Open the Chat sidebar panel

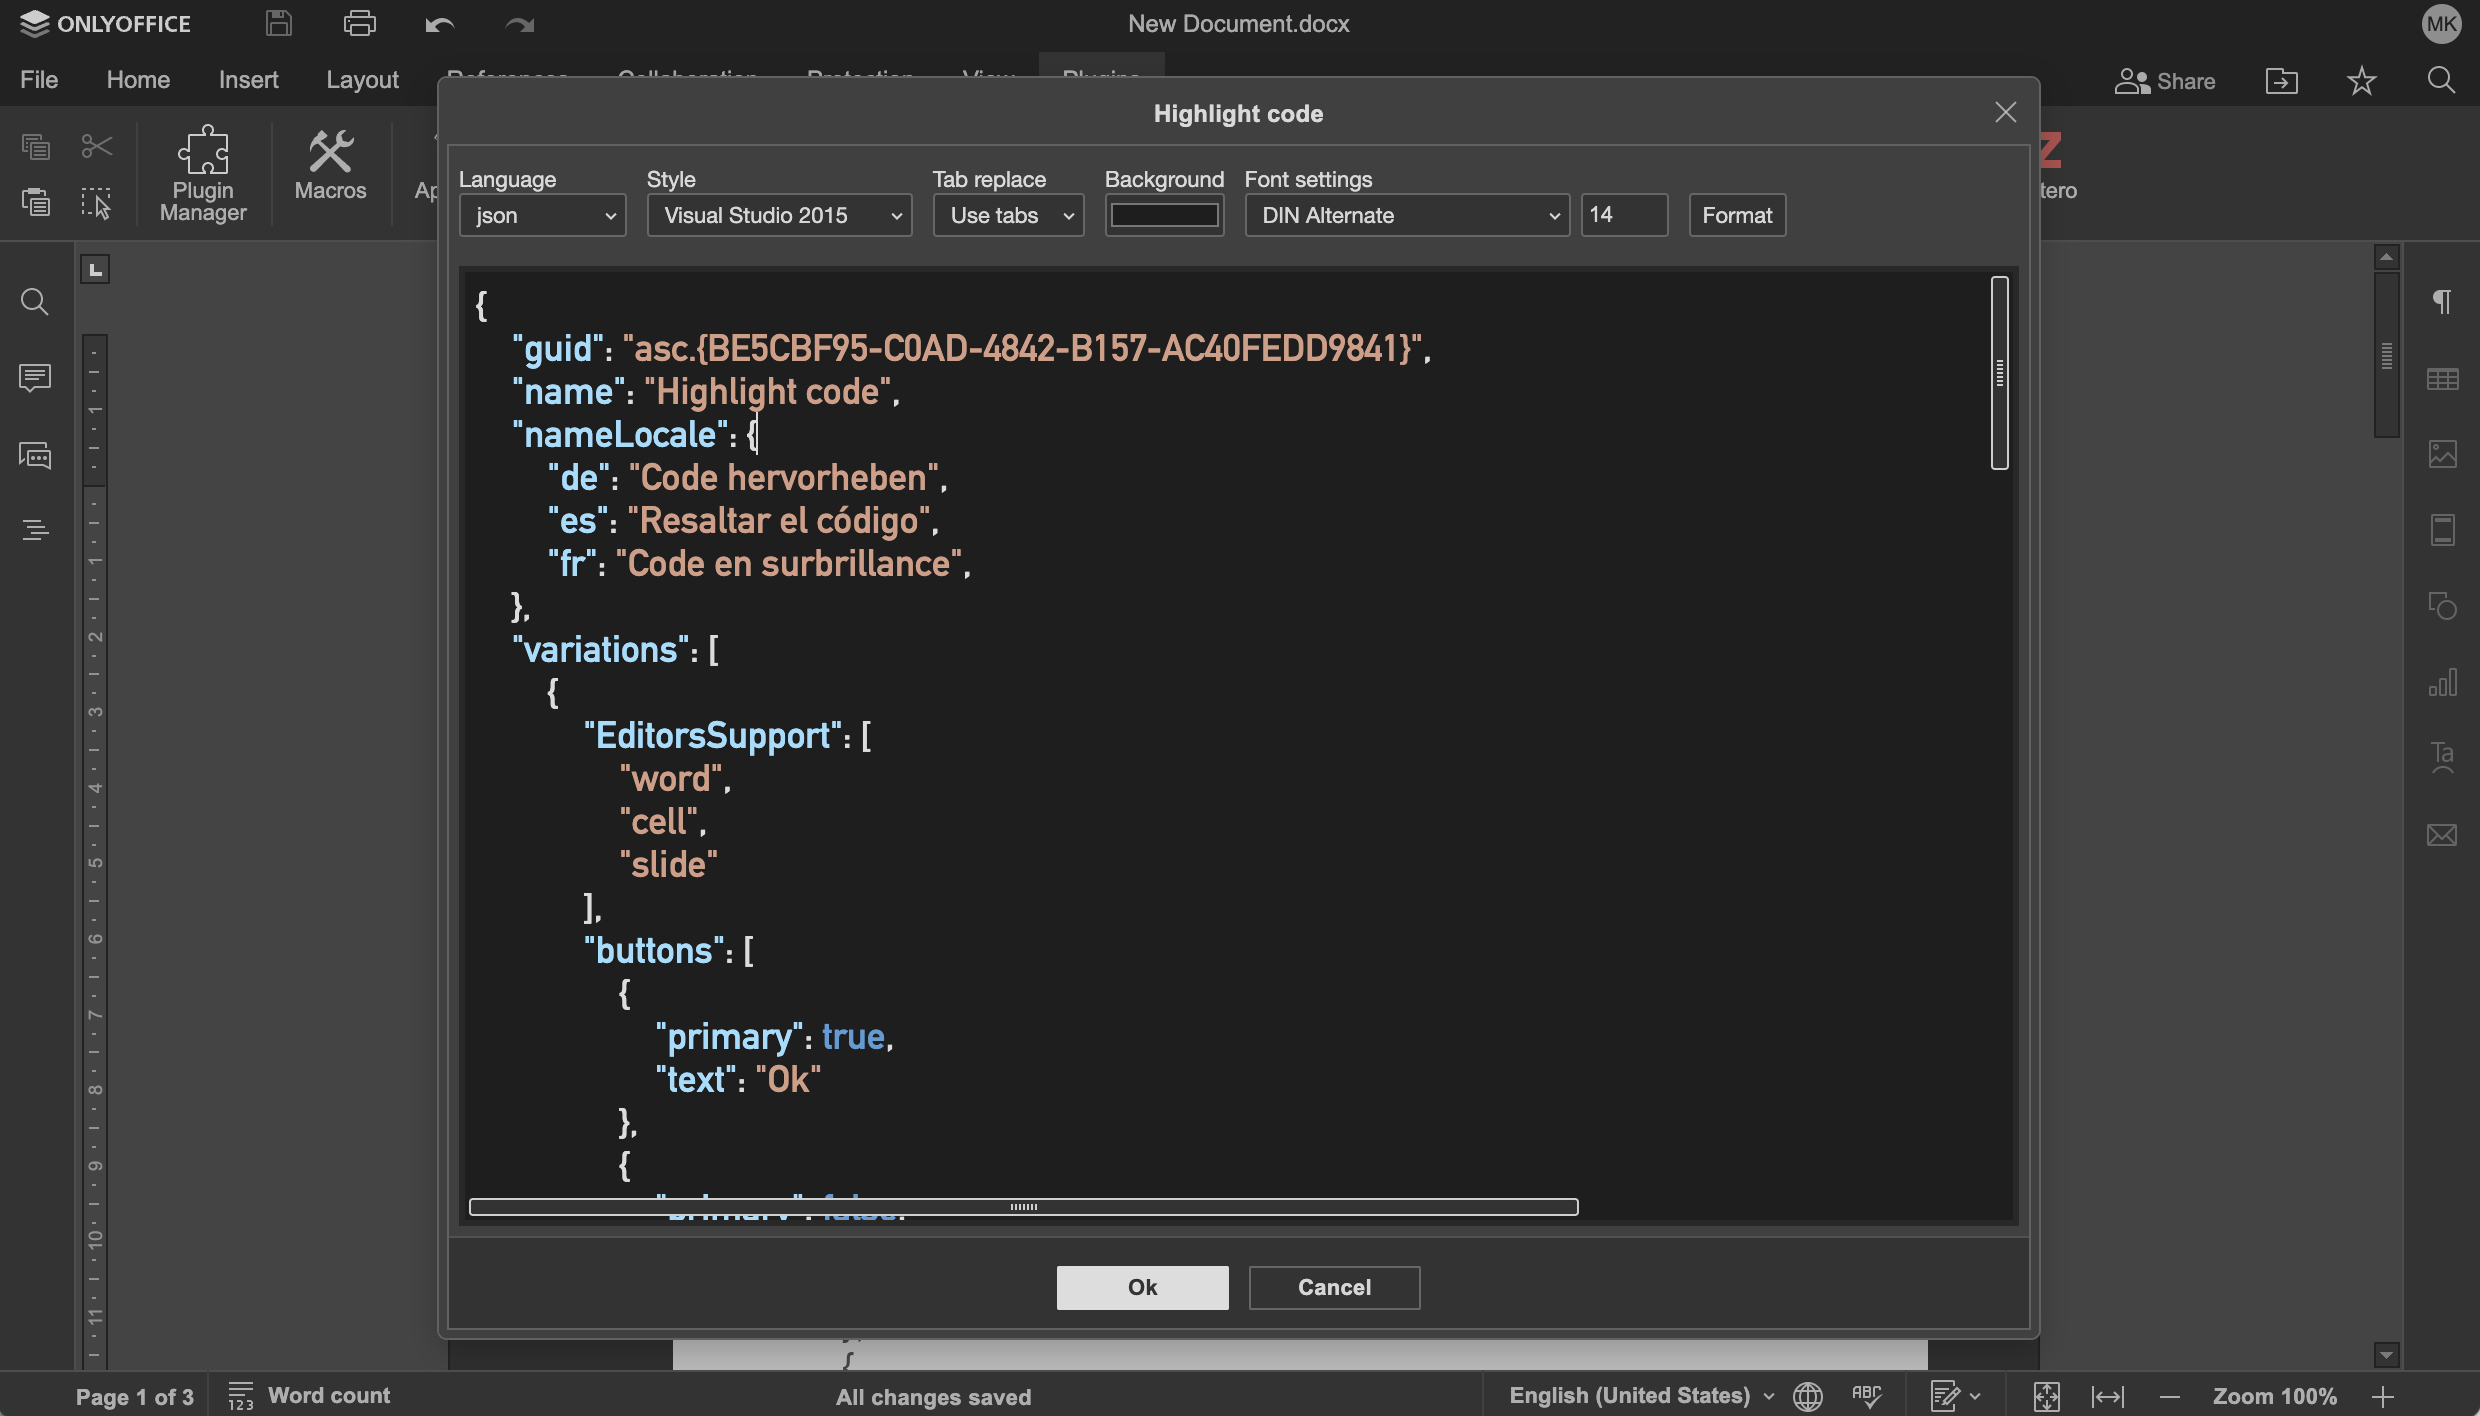point(35,456)
